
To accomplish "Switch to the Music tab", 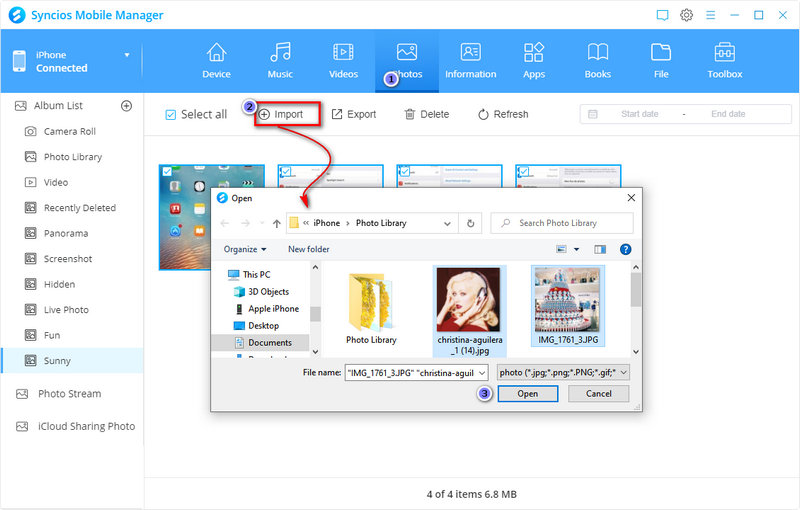I will click(280, 61).
